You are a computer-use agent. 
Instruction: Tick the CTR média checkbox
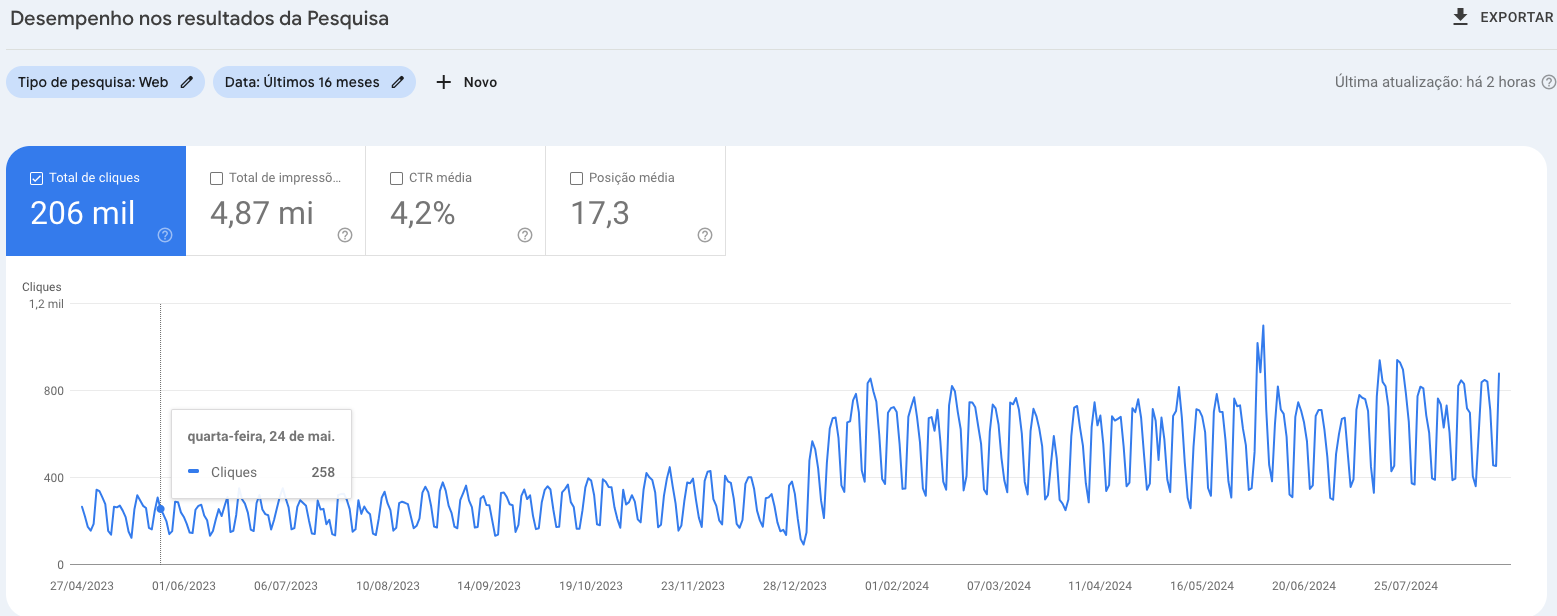click(x=396, y=178)
